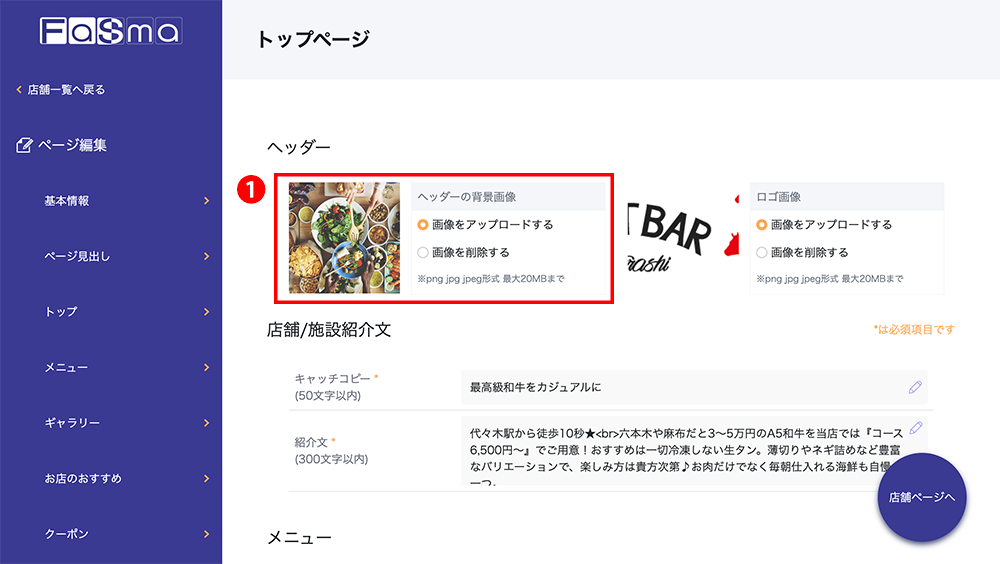Expand ギャラリー chevron in sidebar
This screenshot has height=564, width=1000.
206,423
